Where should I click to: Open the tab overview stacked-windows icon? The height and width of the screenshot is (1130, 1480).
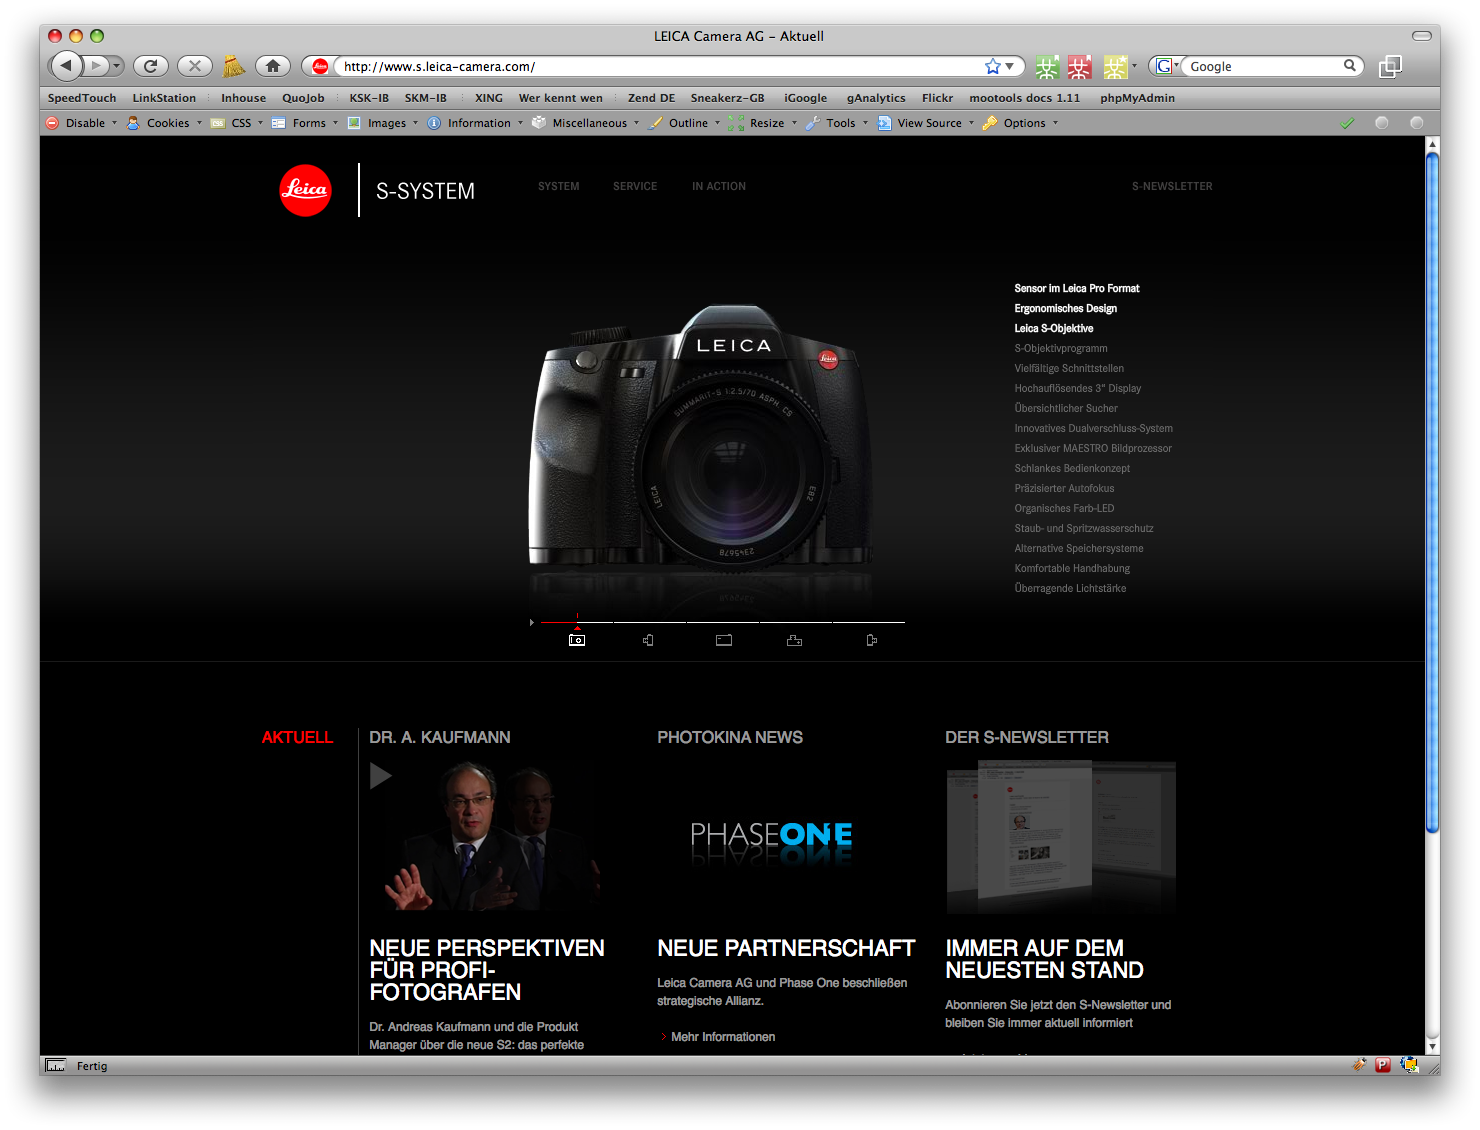point(1390,66)
